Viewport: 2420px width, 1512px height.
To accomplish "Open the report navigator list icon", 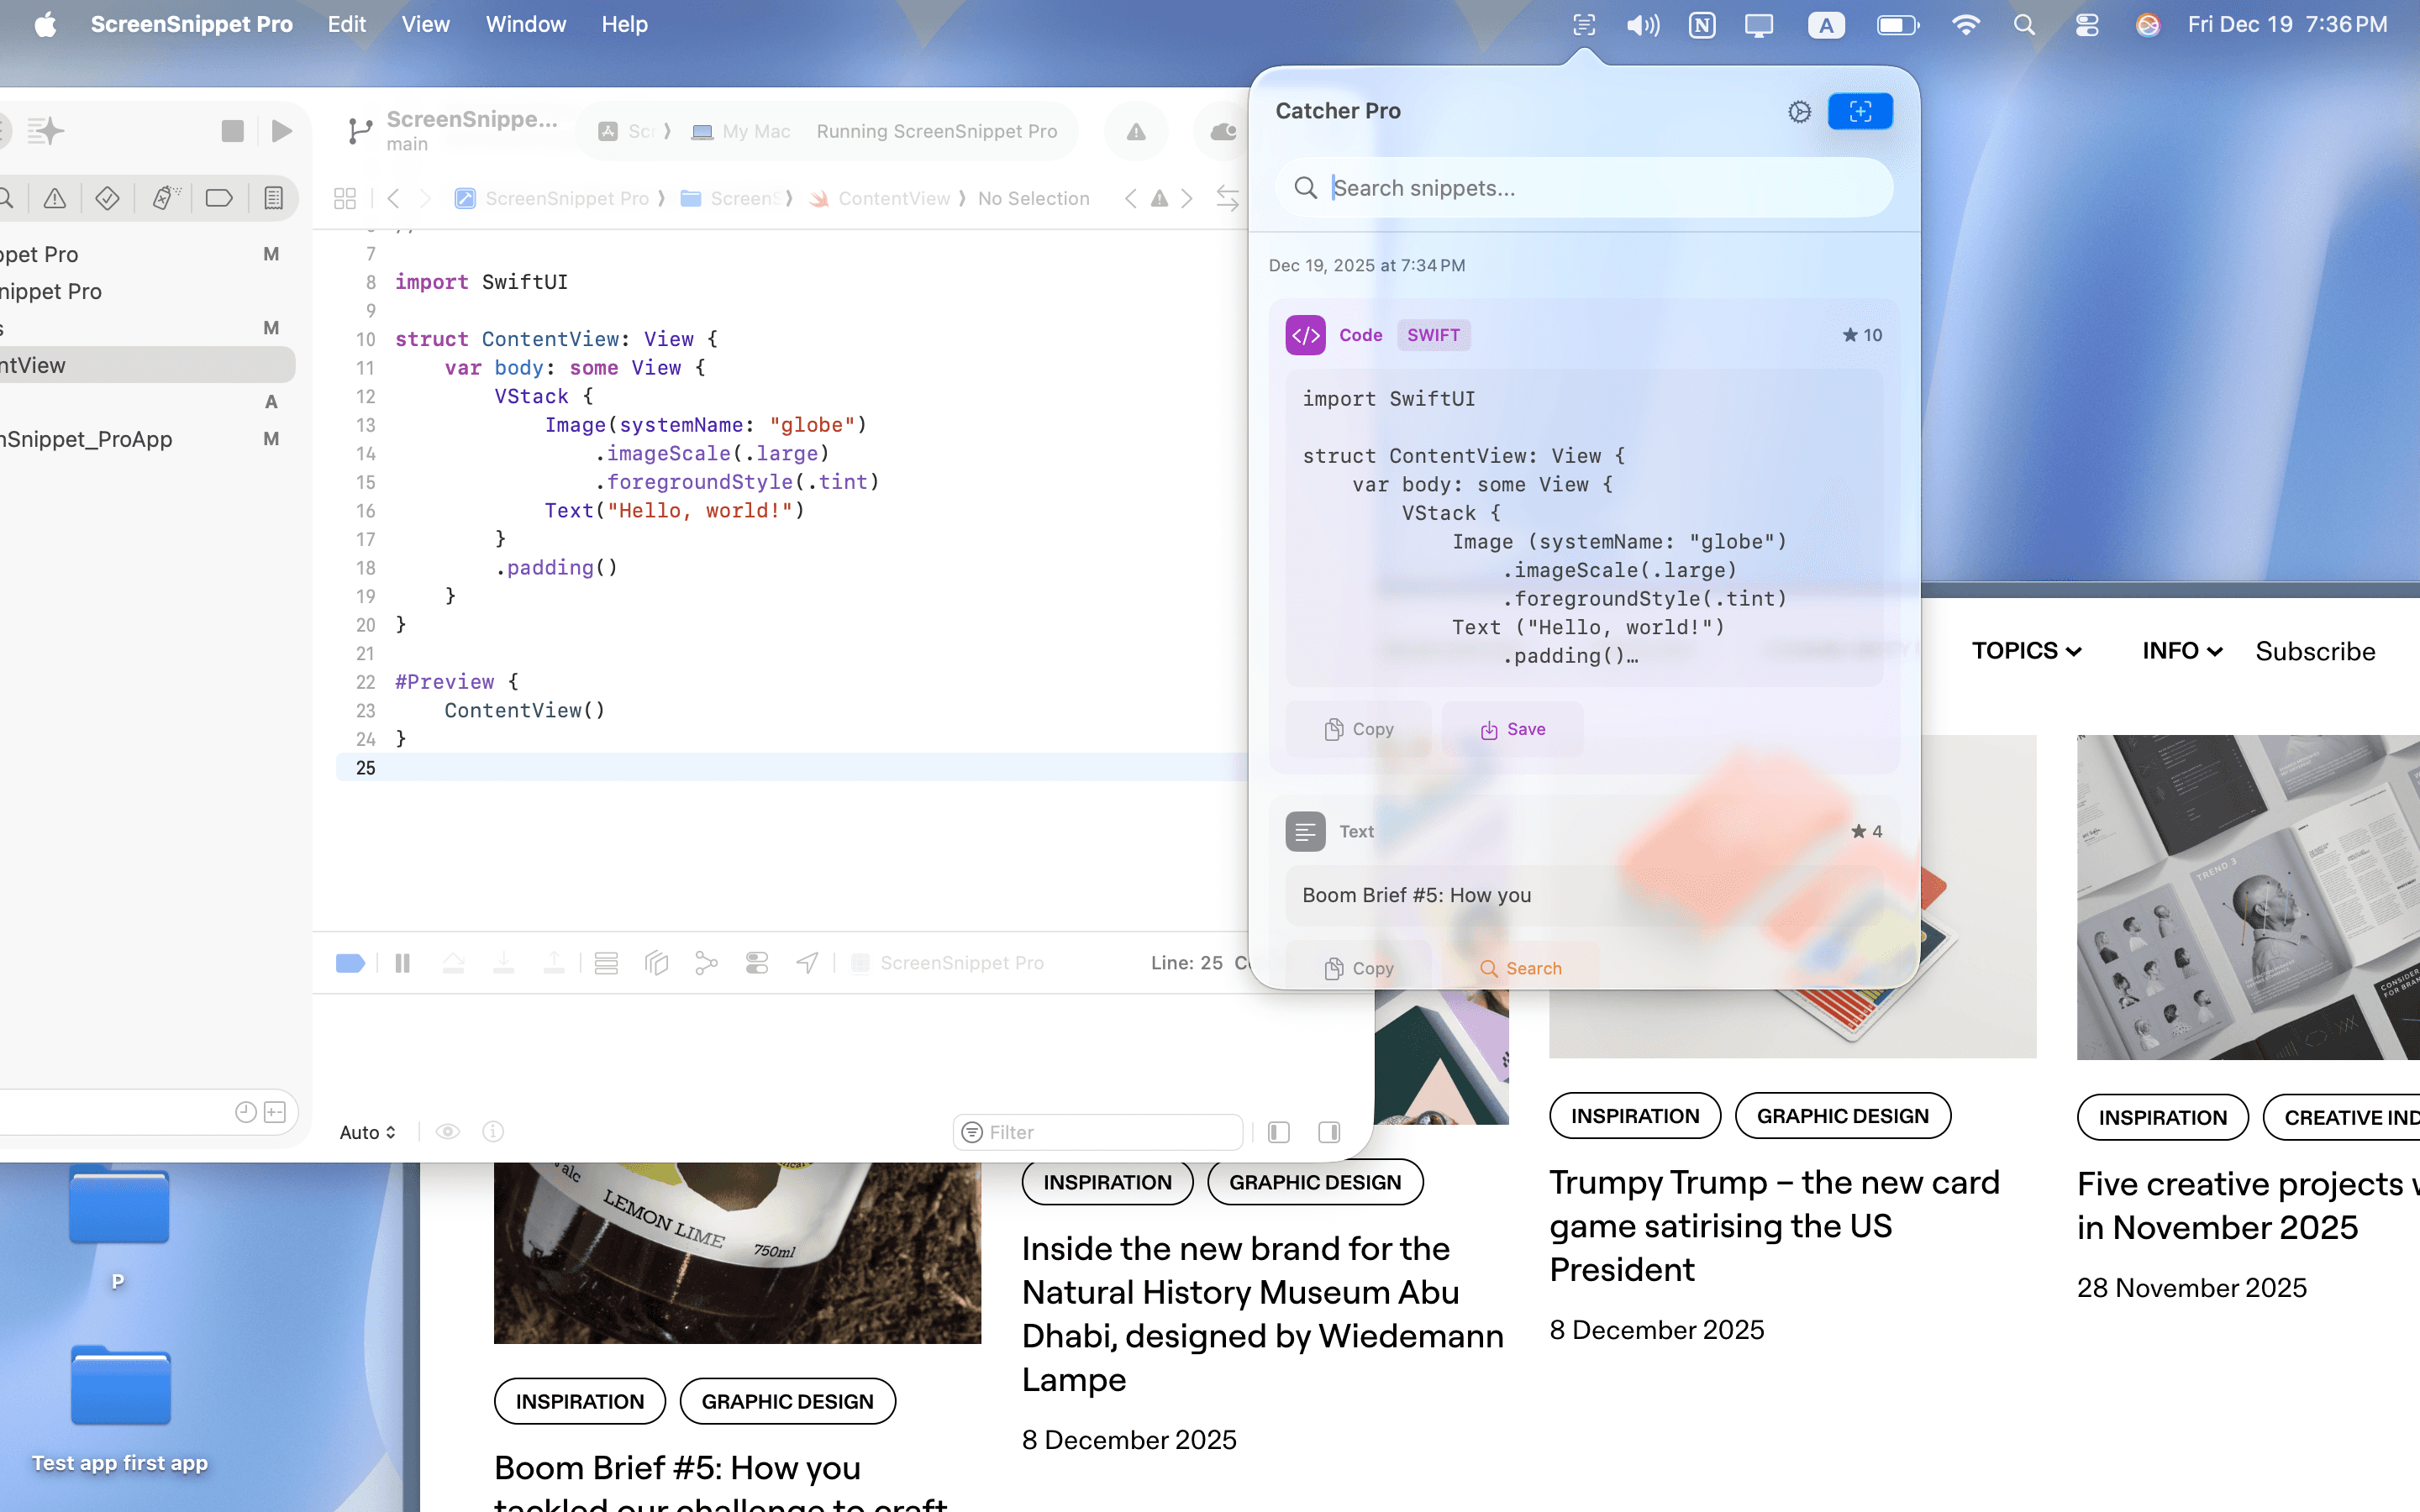I will point(273,198).
